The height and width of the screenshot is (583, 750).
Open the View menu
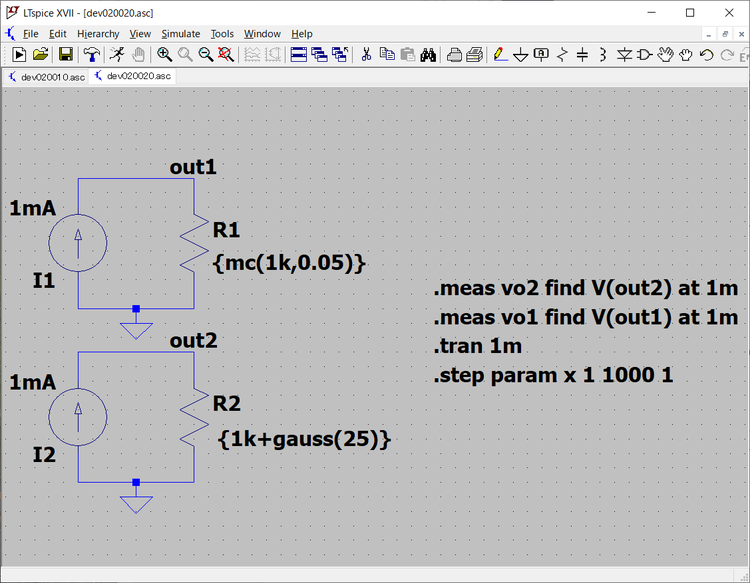pyautogui.click(x=140, y=34)
